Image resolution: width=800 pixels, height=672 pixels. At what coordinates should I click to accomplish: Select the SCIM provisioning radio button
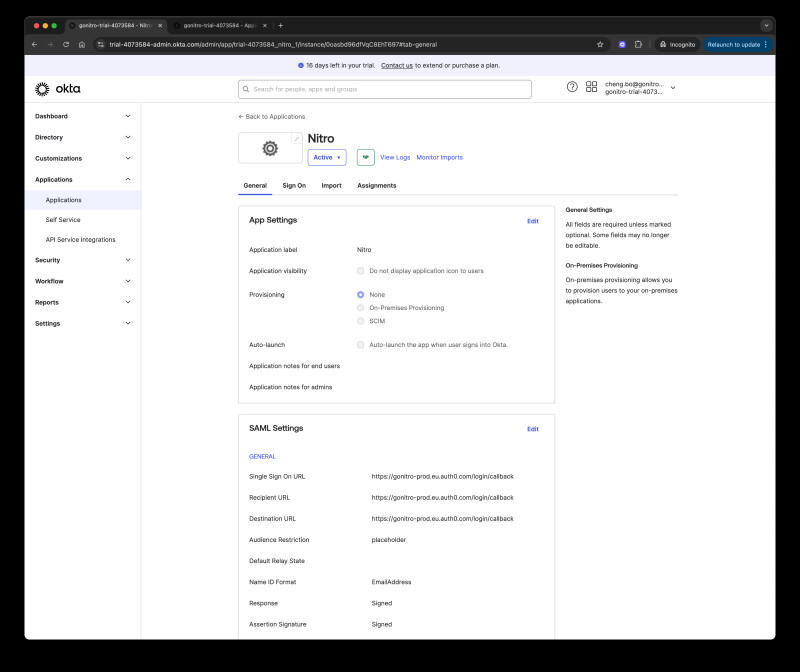(x=360, y=321)
